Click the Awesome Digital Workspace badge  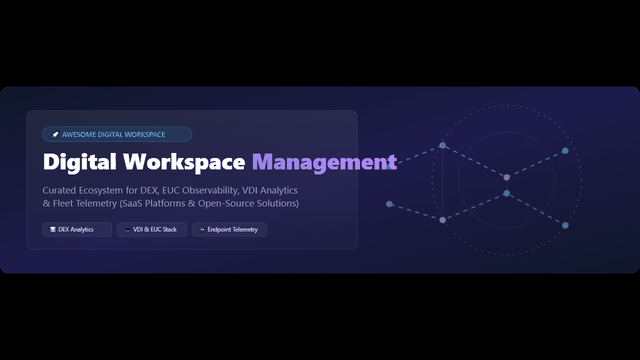click(x=117, y=134)
